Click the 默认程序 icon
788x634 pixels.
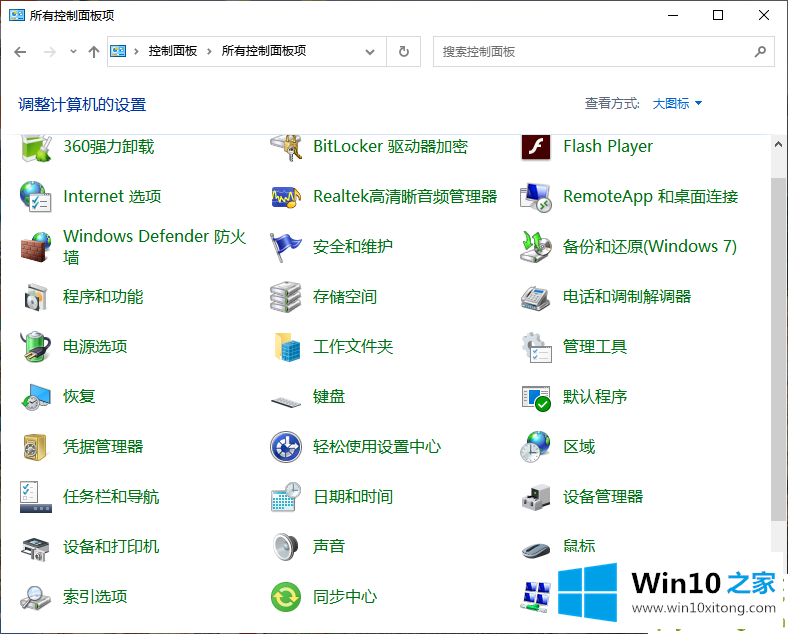point(536,398)
